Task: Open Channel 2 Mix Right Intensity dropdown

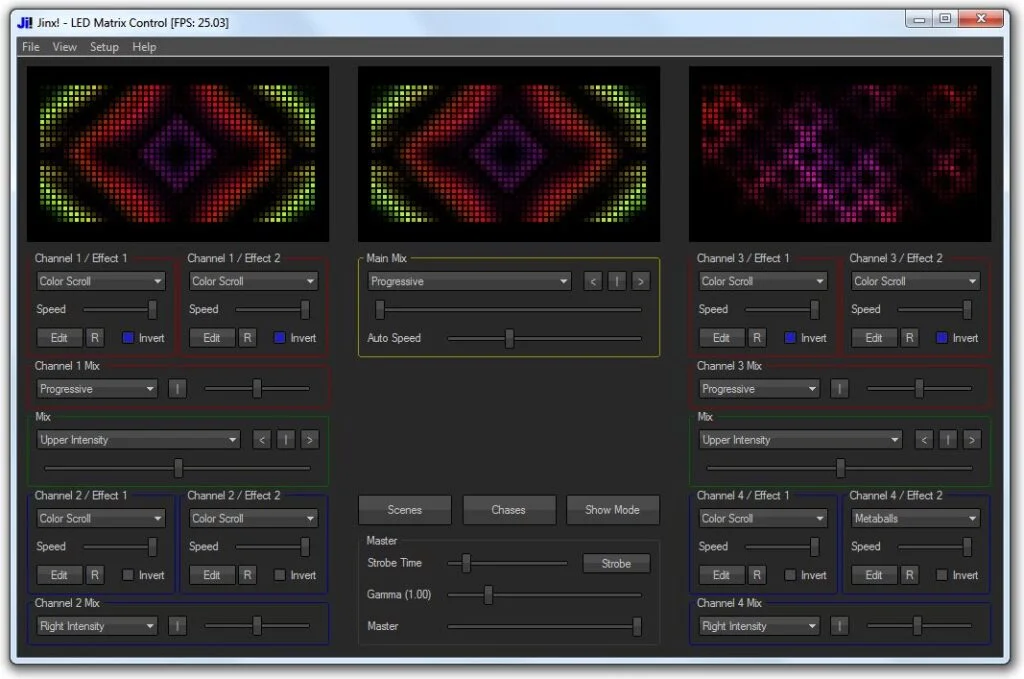Action: coord(97,626)
